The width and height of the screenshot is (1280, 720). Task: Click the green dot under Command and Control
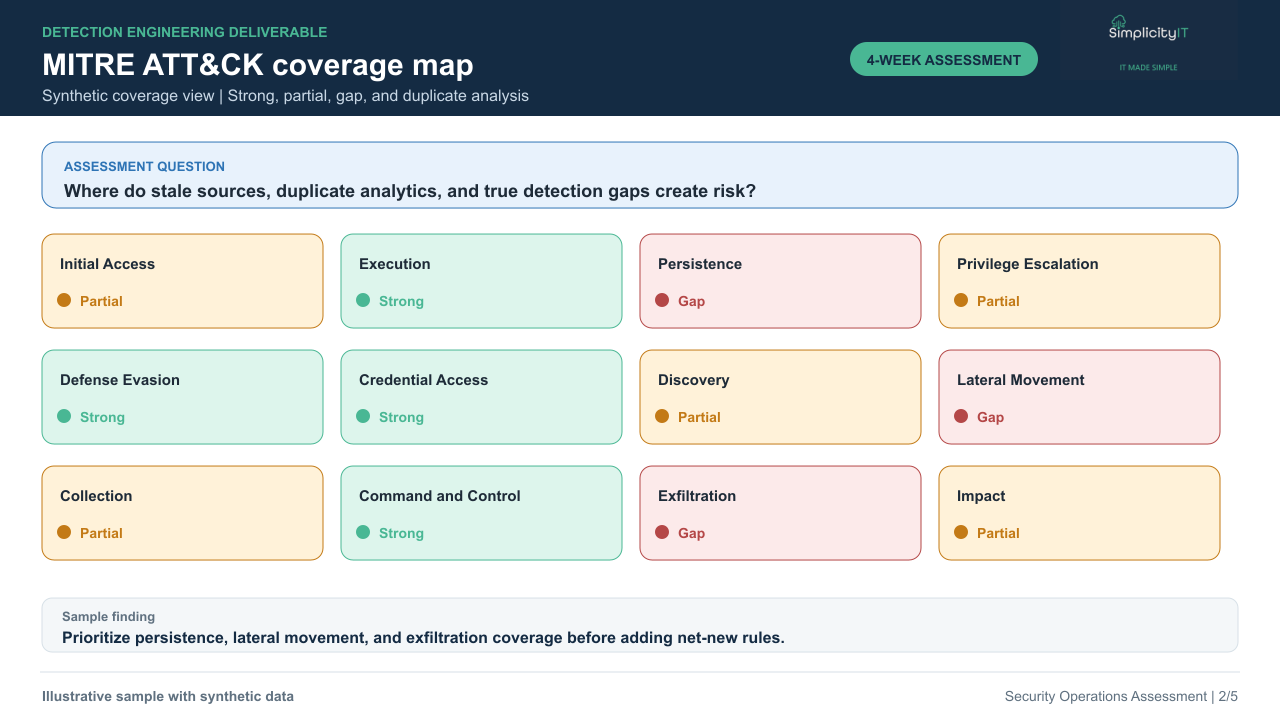point(363,532)
